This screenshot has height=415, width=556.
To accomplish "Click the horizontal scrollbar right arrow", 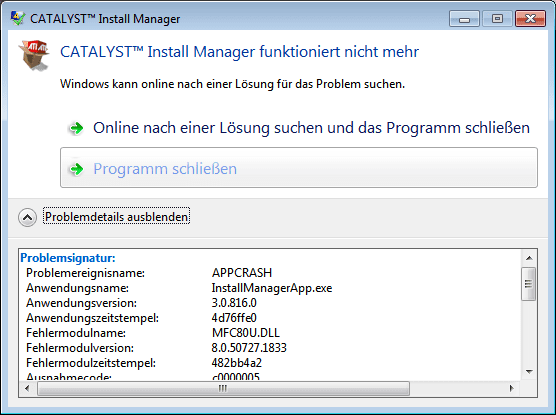I will 511,388.
